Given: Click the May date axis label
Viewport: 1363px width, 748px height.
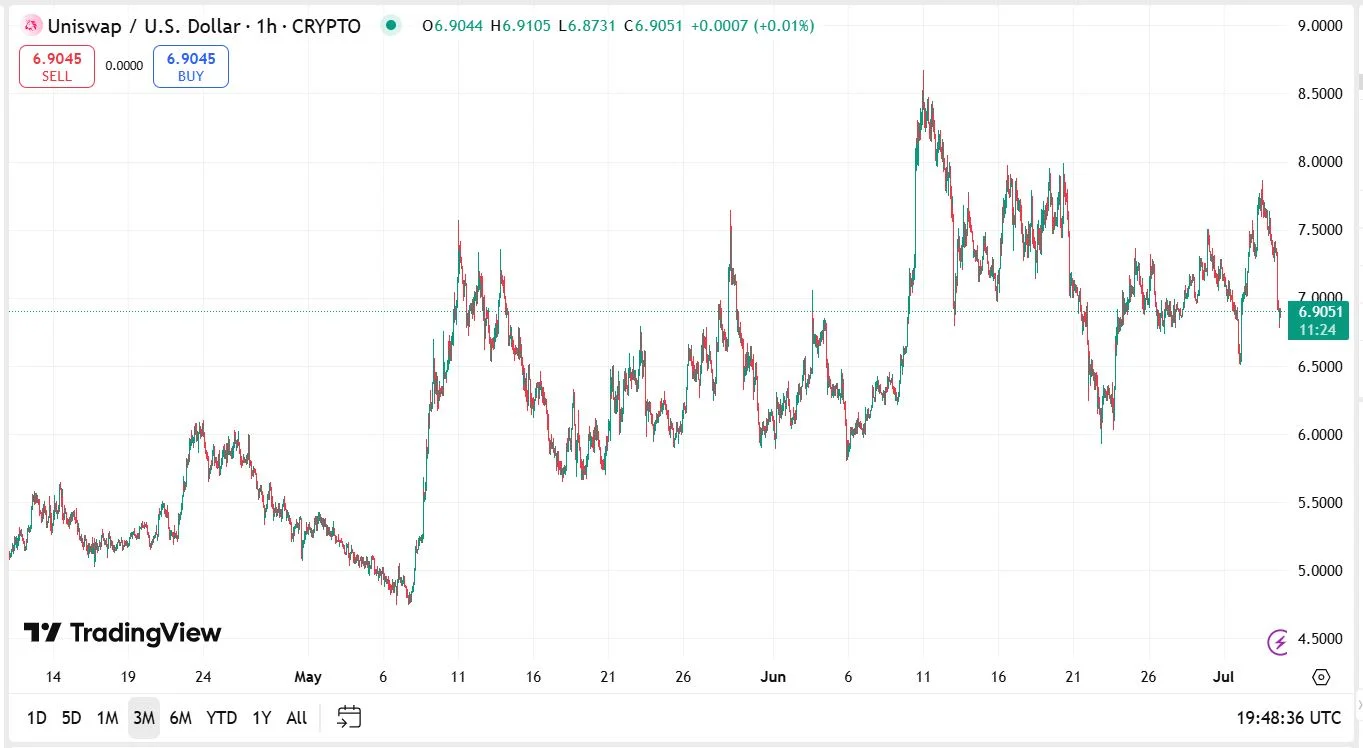Looking at the screenshot, I should tap(308, 677).
